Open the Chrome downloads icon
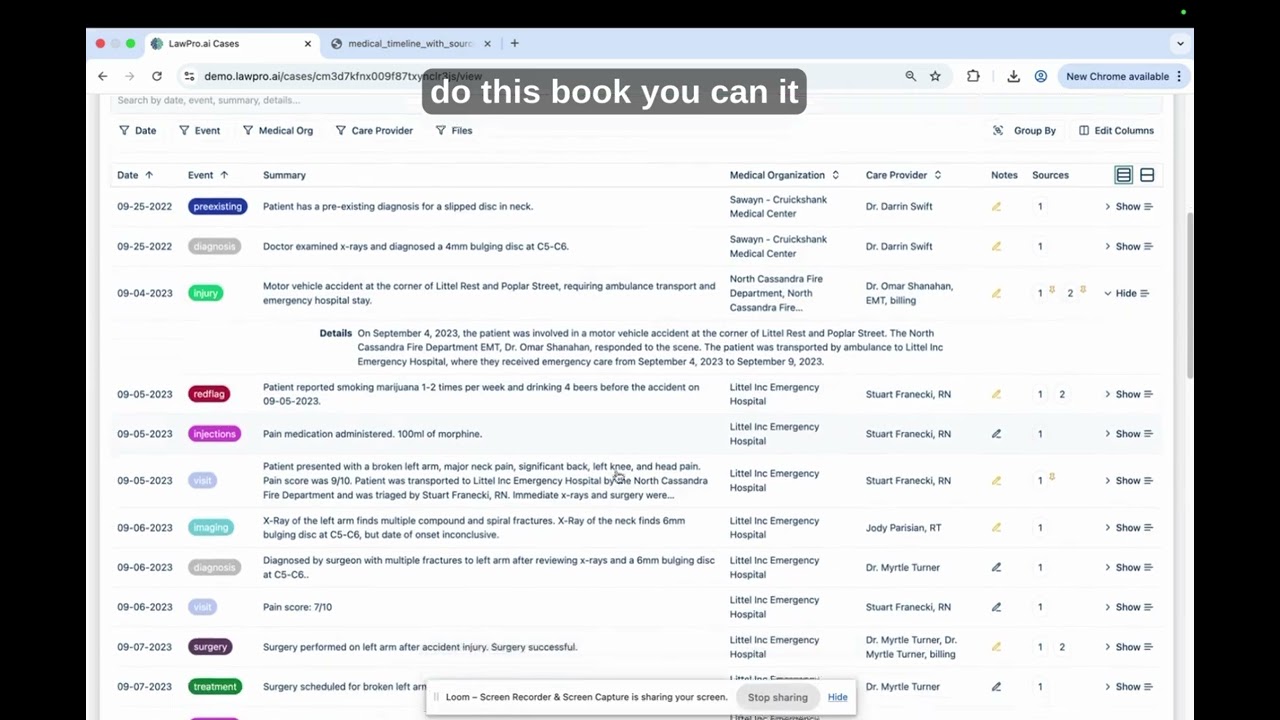1280x720 pixels. [1013, 76]
